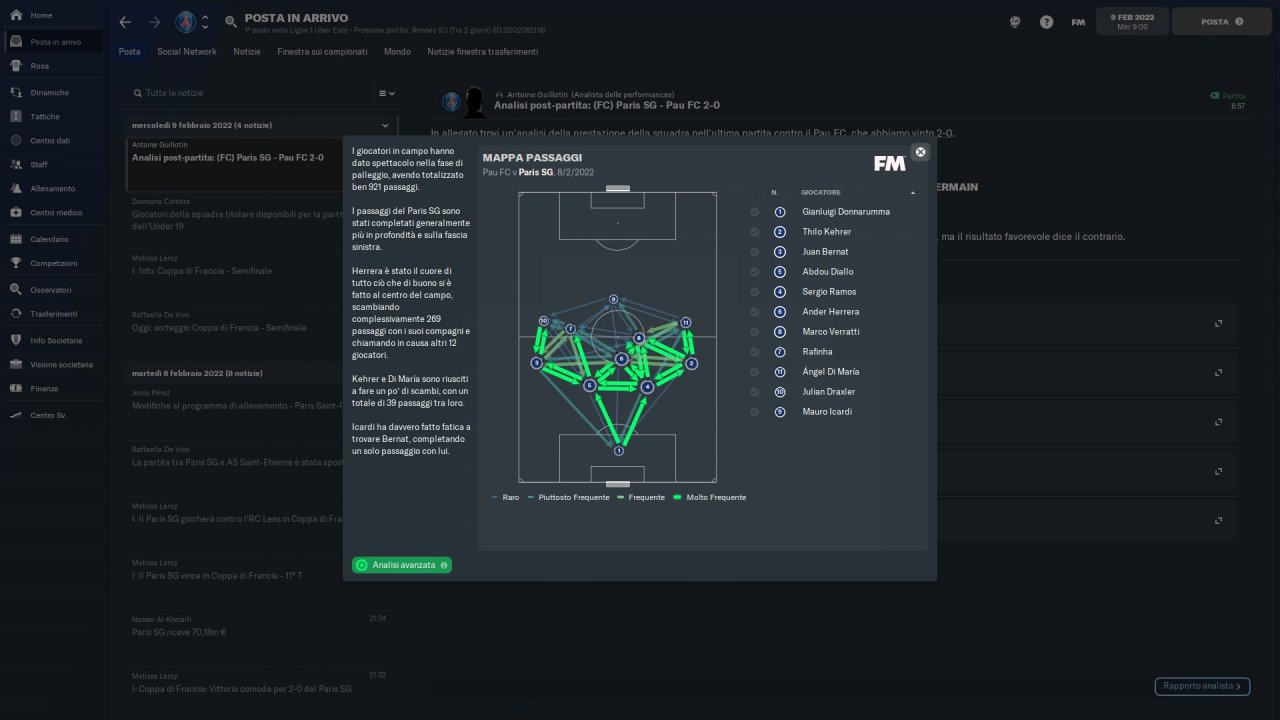
Task: Switch to the Social Network tab
Action: pos(187,52)
